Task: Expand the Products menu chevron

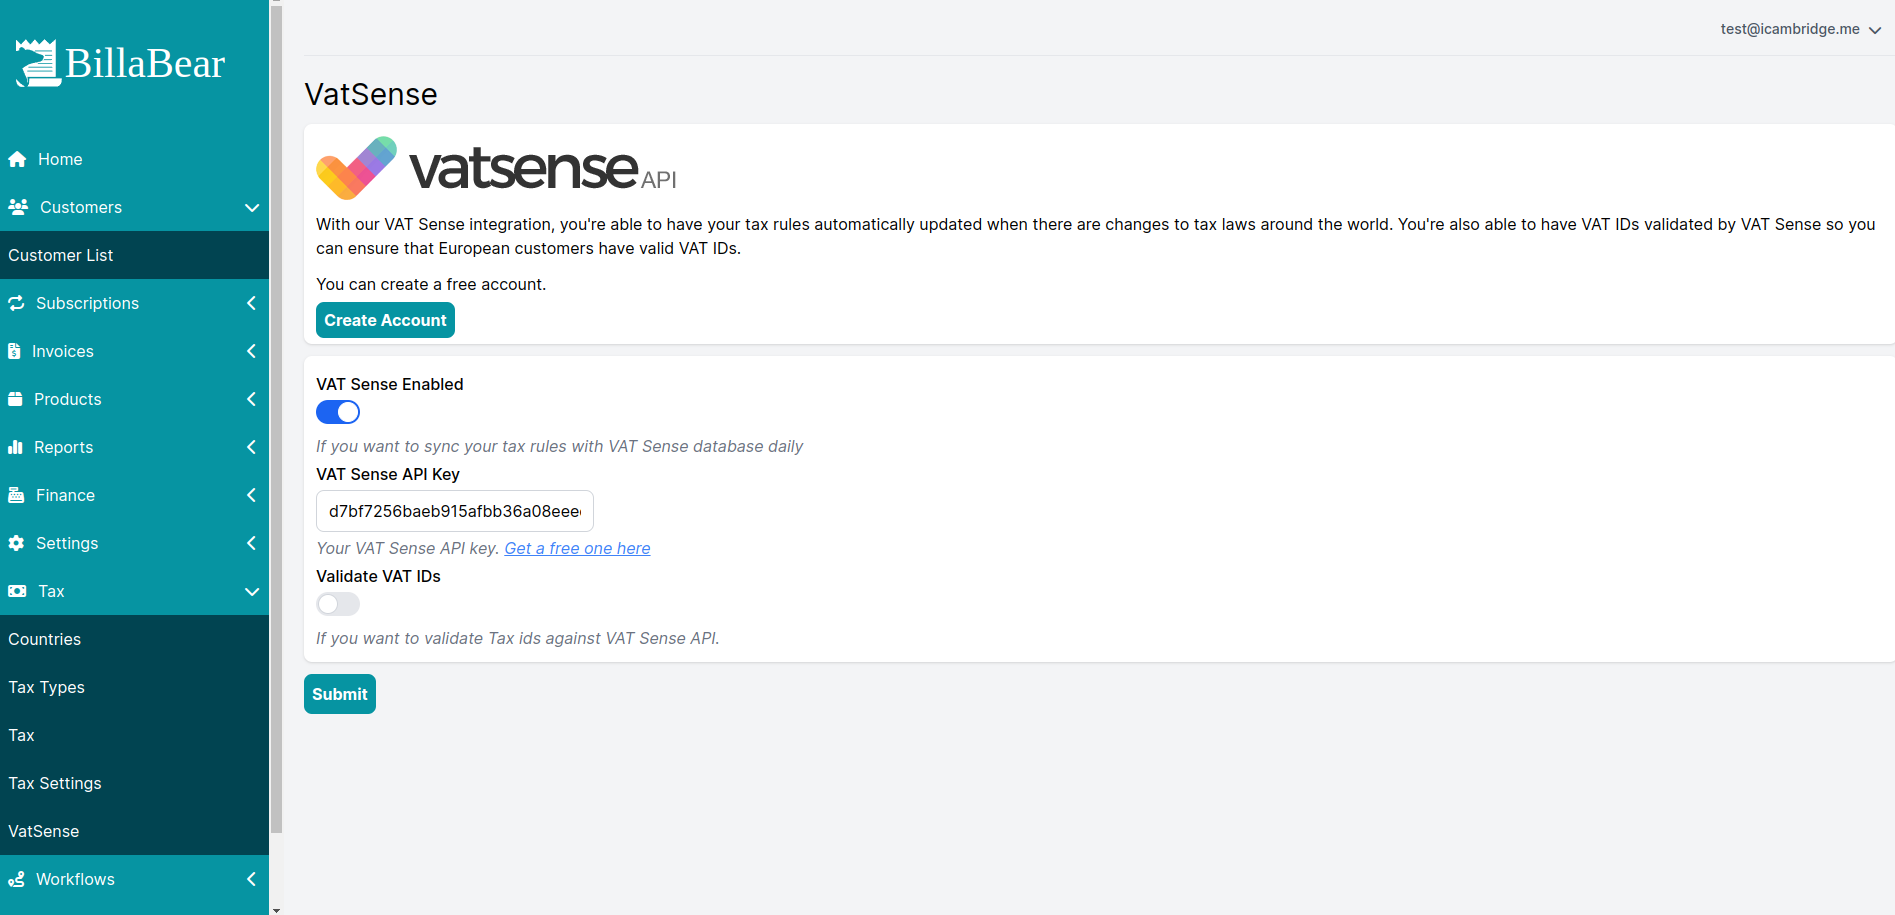Action: point(252,399)
